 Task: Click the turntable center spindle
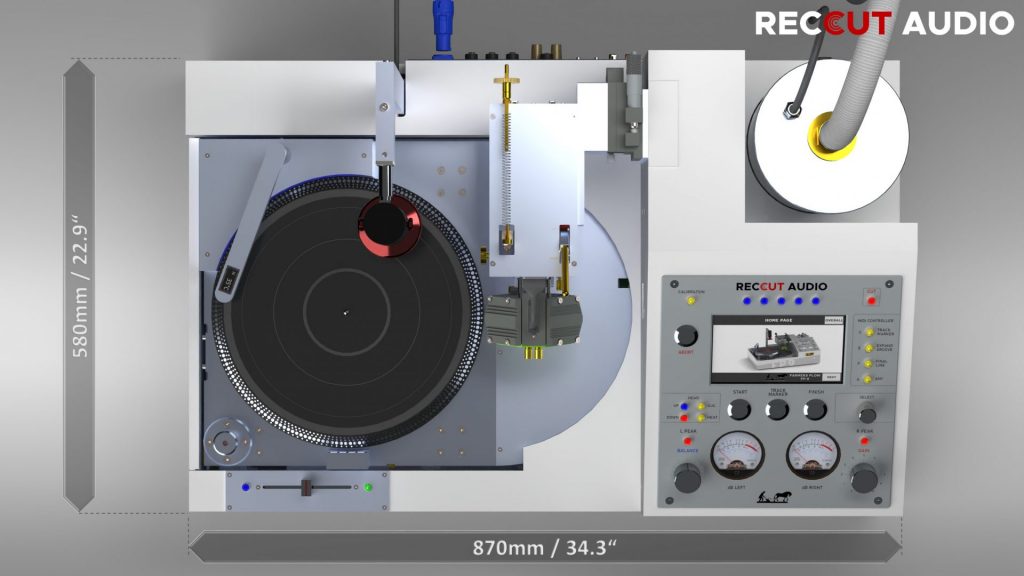point(346,313)
